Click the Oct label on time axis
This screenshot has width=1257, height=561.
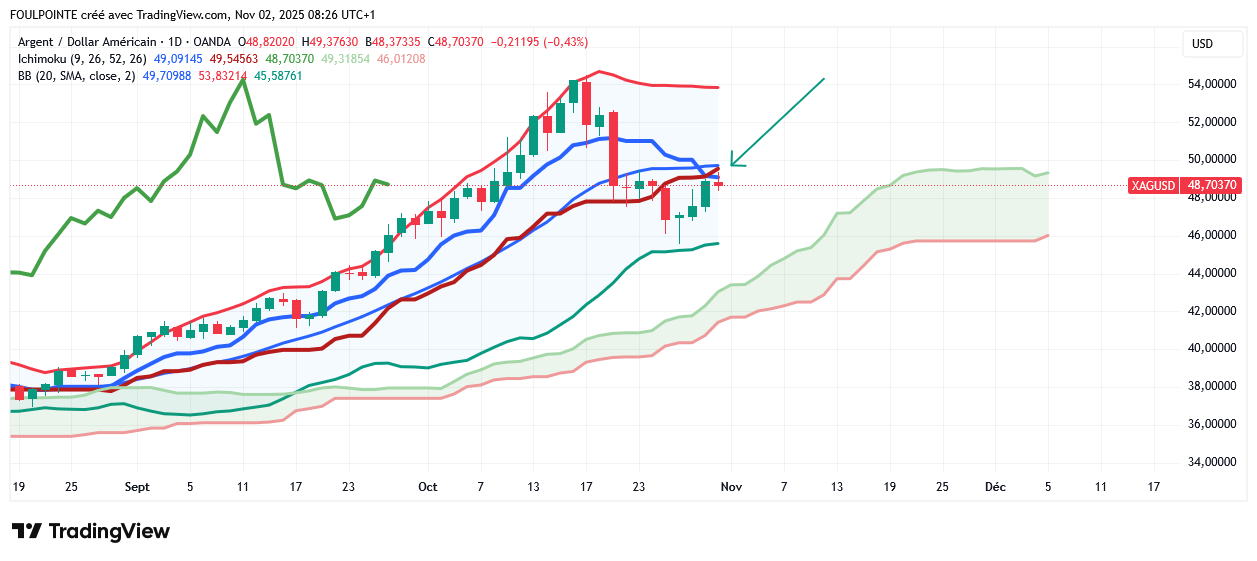(428, 487)
